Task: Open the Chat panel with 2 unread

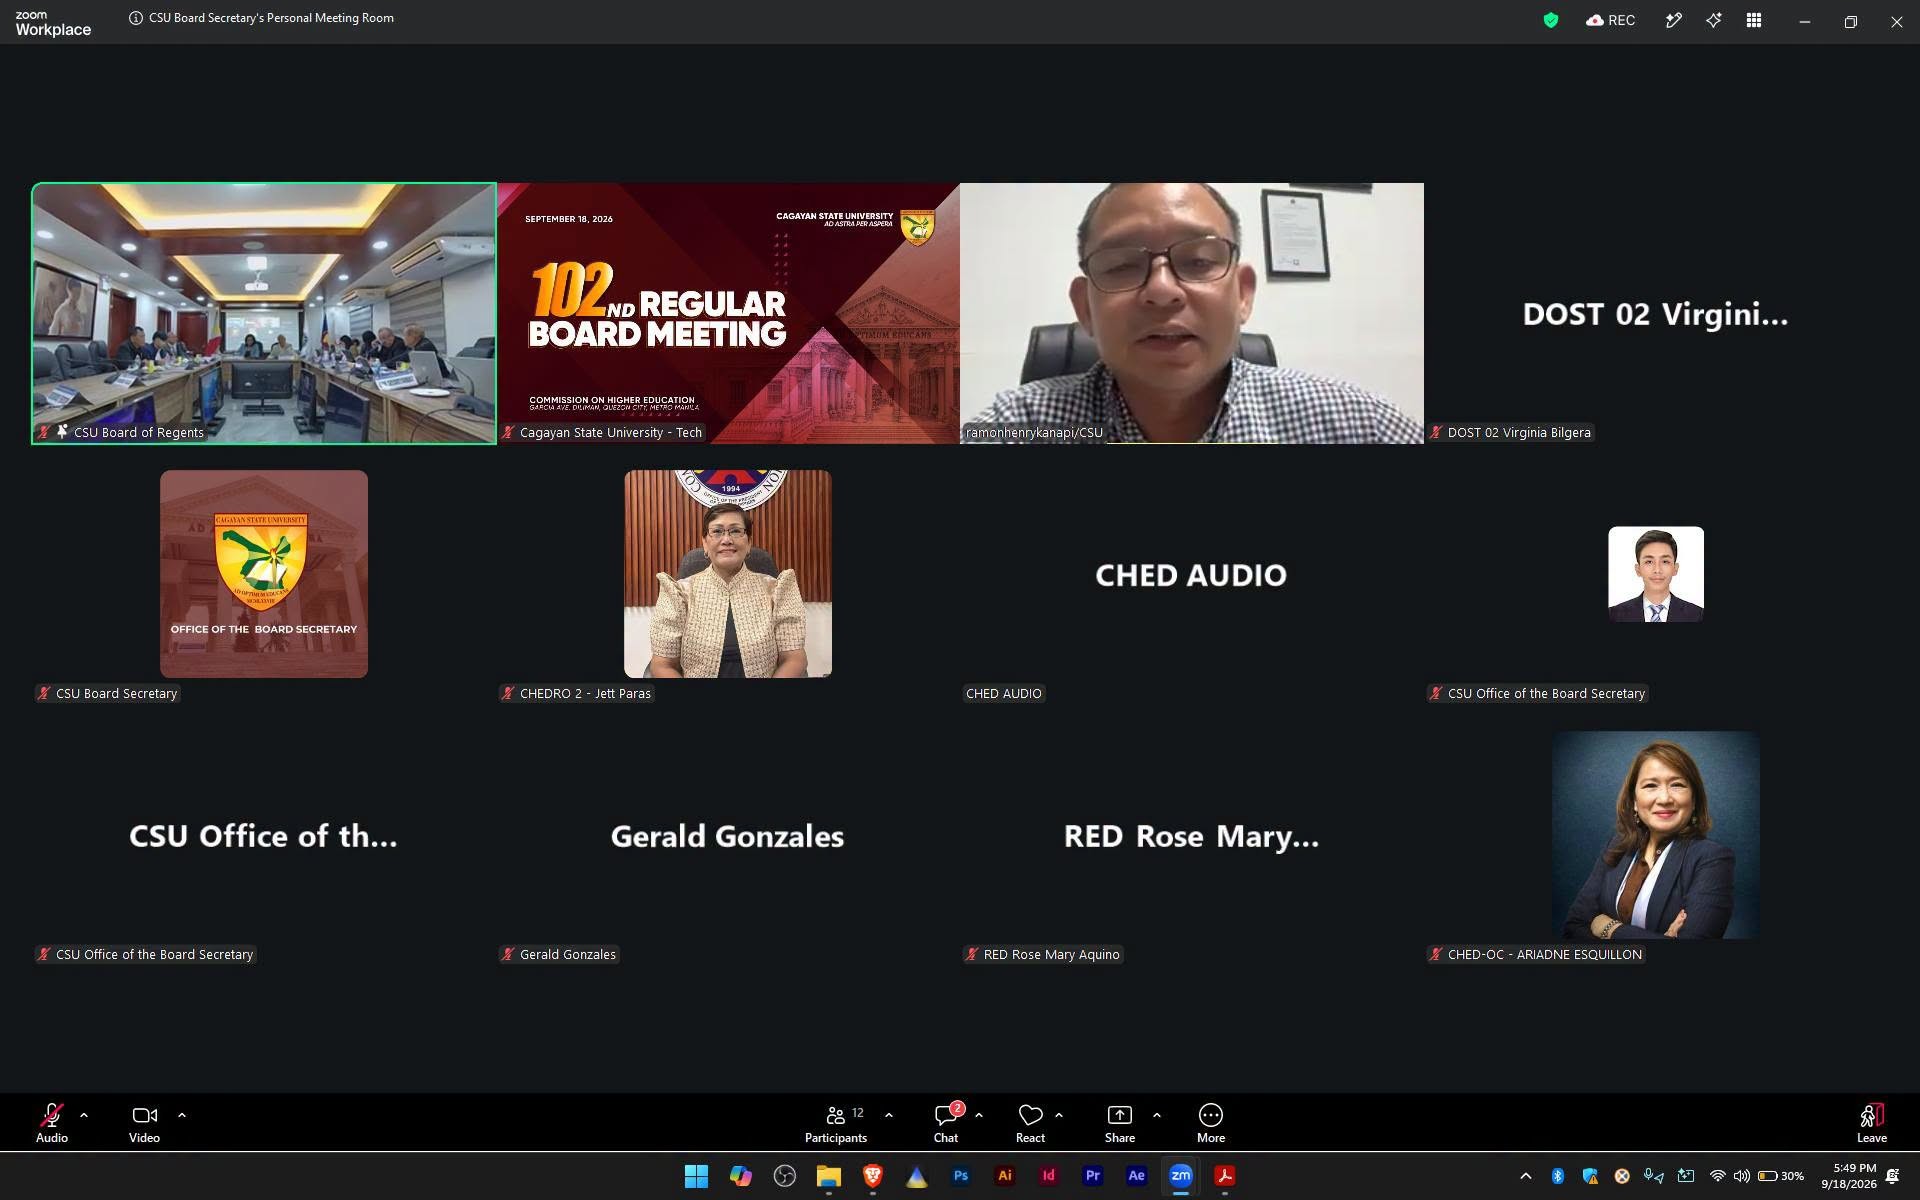Action: click(x=946, y=1123)
